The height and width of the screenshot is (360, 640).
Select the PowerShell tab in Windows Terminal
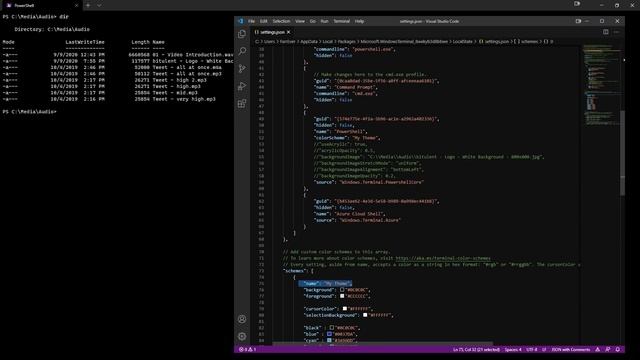pos(41,5)
